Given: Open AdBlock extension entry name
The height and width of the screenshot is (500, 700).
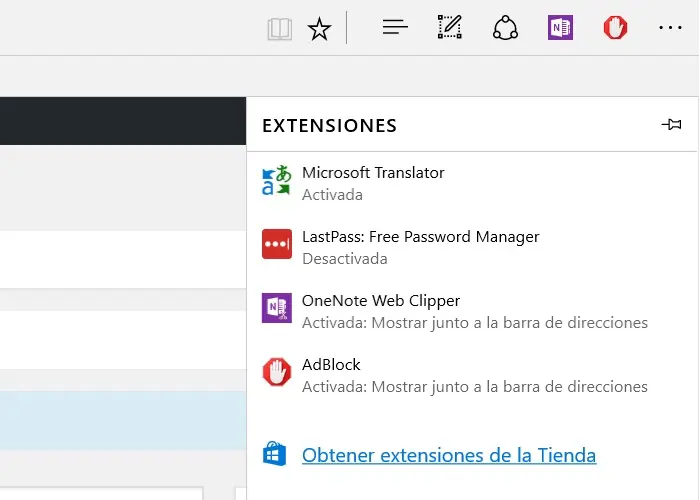Looking at the screenshot, I should point(331,365).
